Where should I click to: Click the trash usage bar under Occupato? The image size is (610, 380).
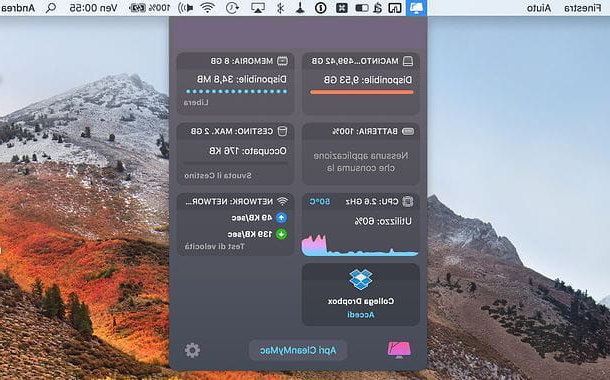coord(236,163)
